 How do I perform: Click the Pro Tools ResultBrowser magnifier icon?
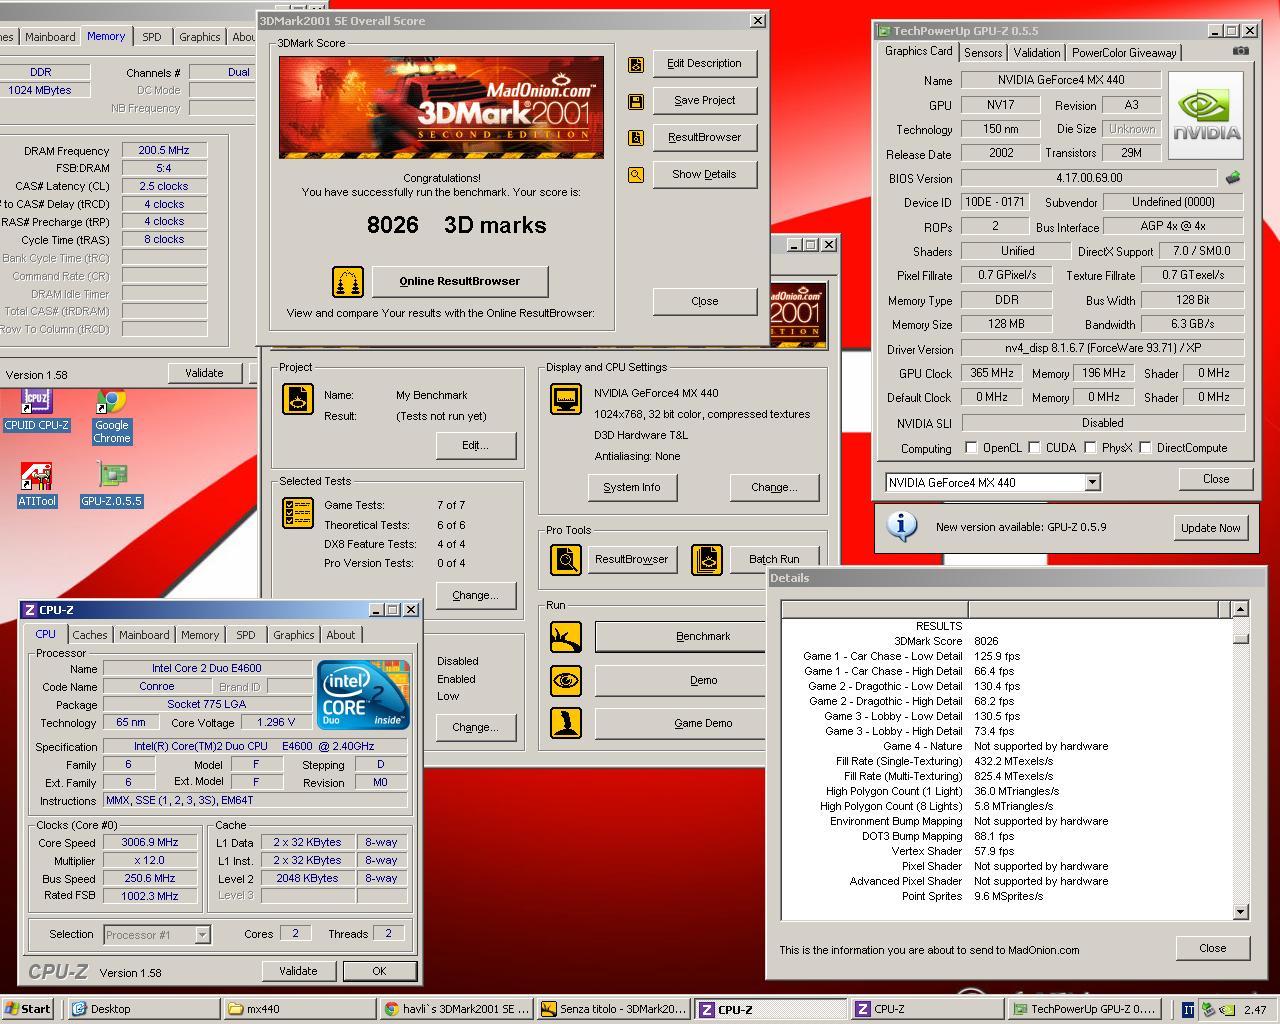click(x=566, y=559)
